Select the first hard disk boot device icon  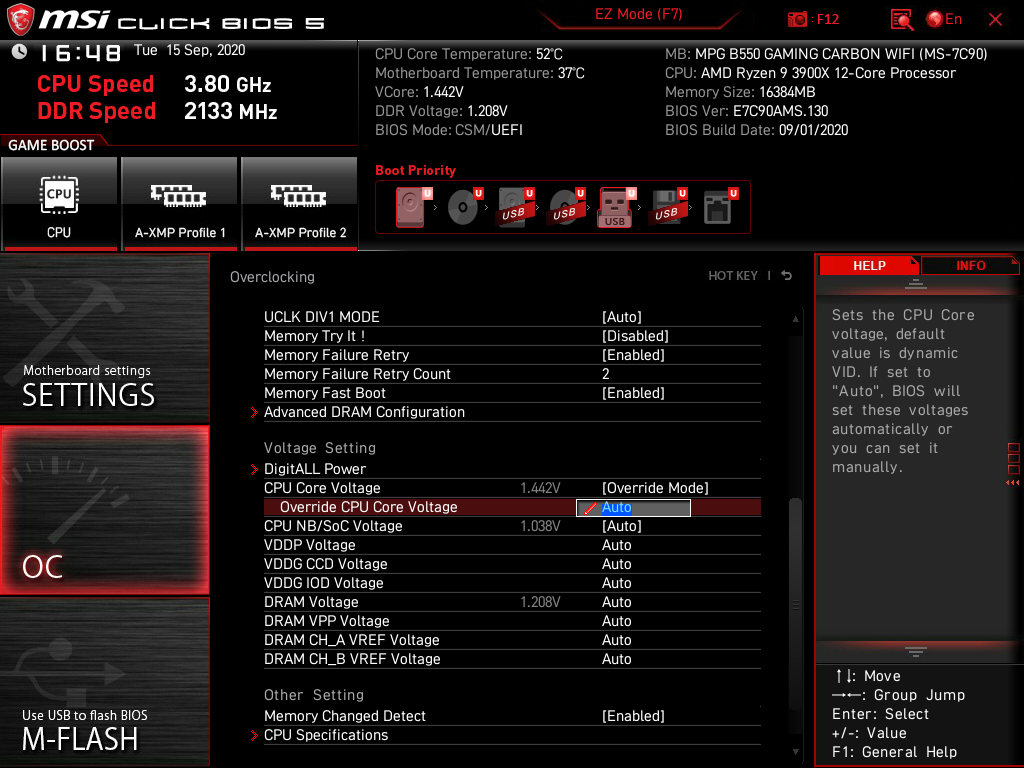pyautogui.click(x=413, y=206)
